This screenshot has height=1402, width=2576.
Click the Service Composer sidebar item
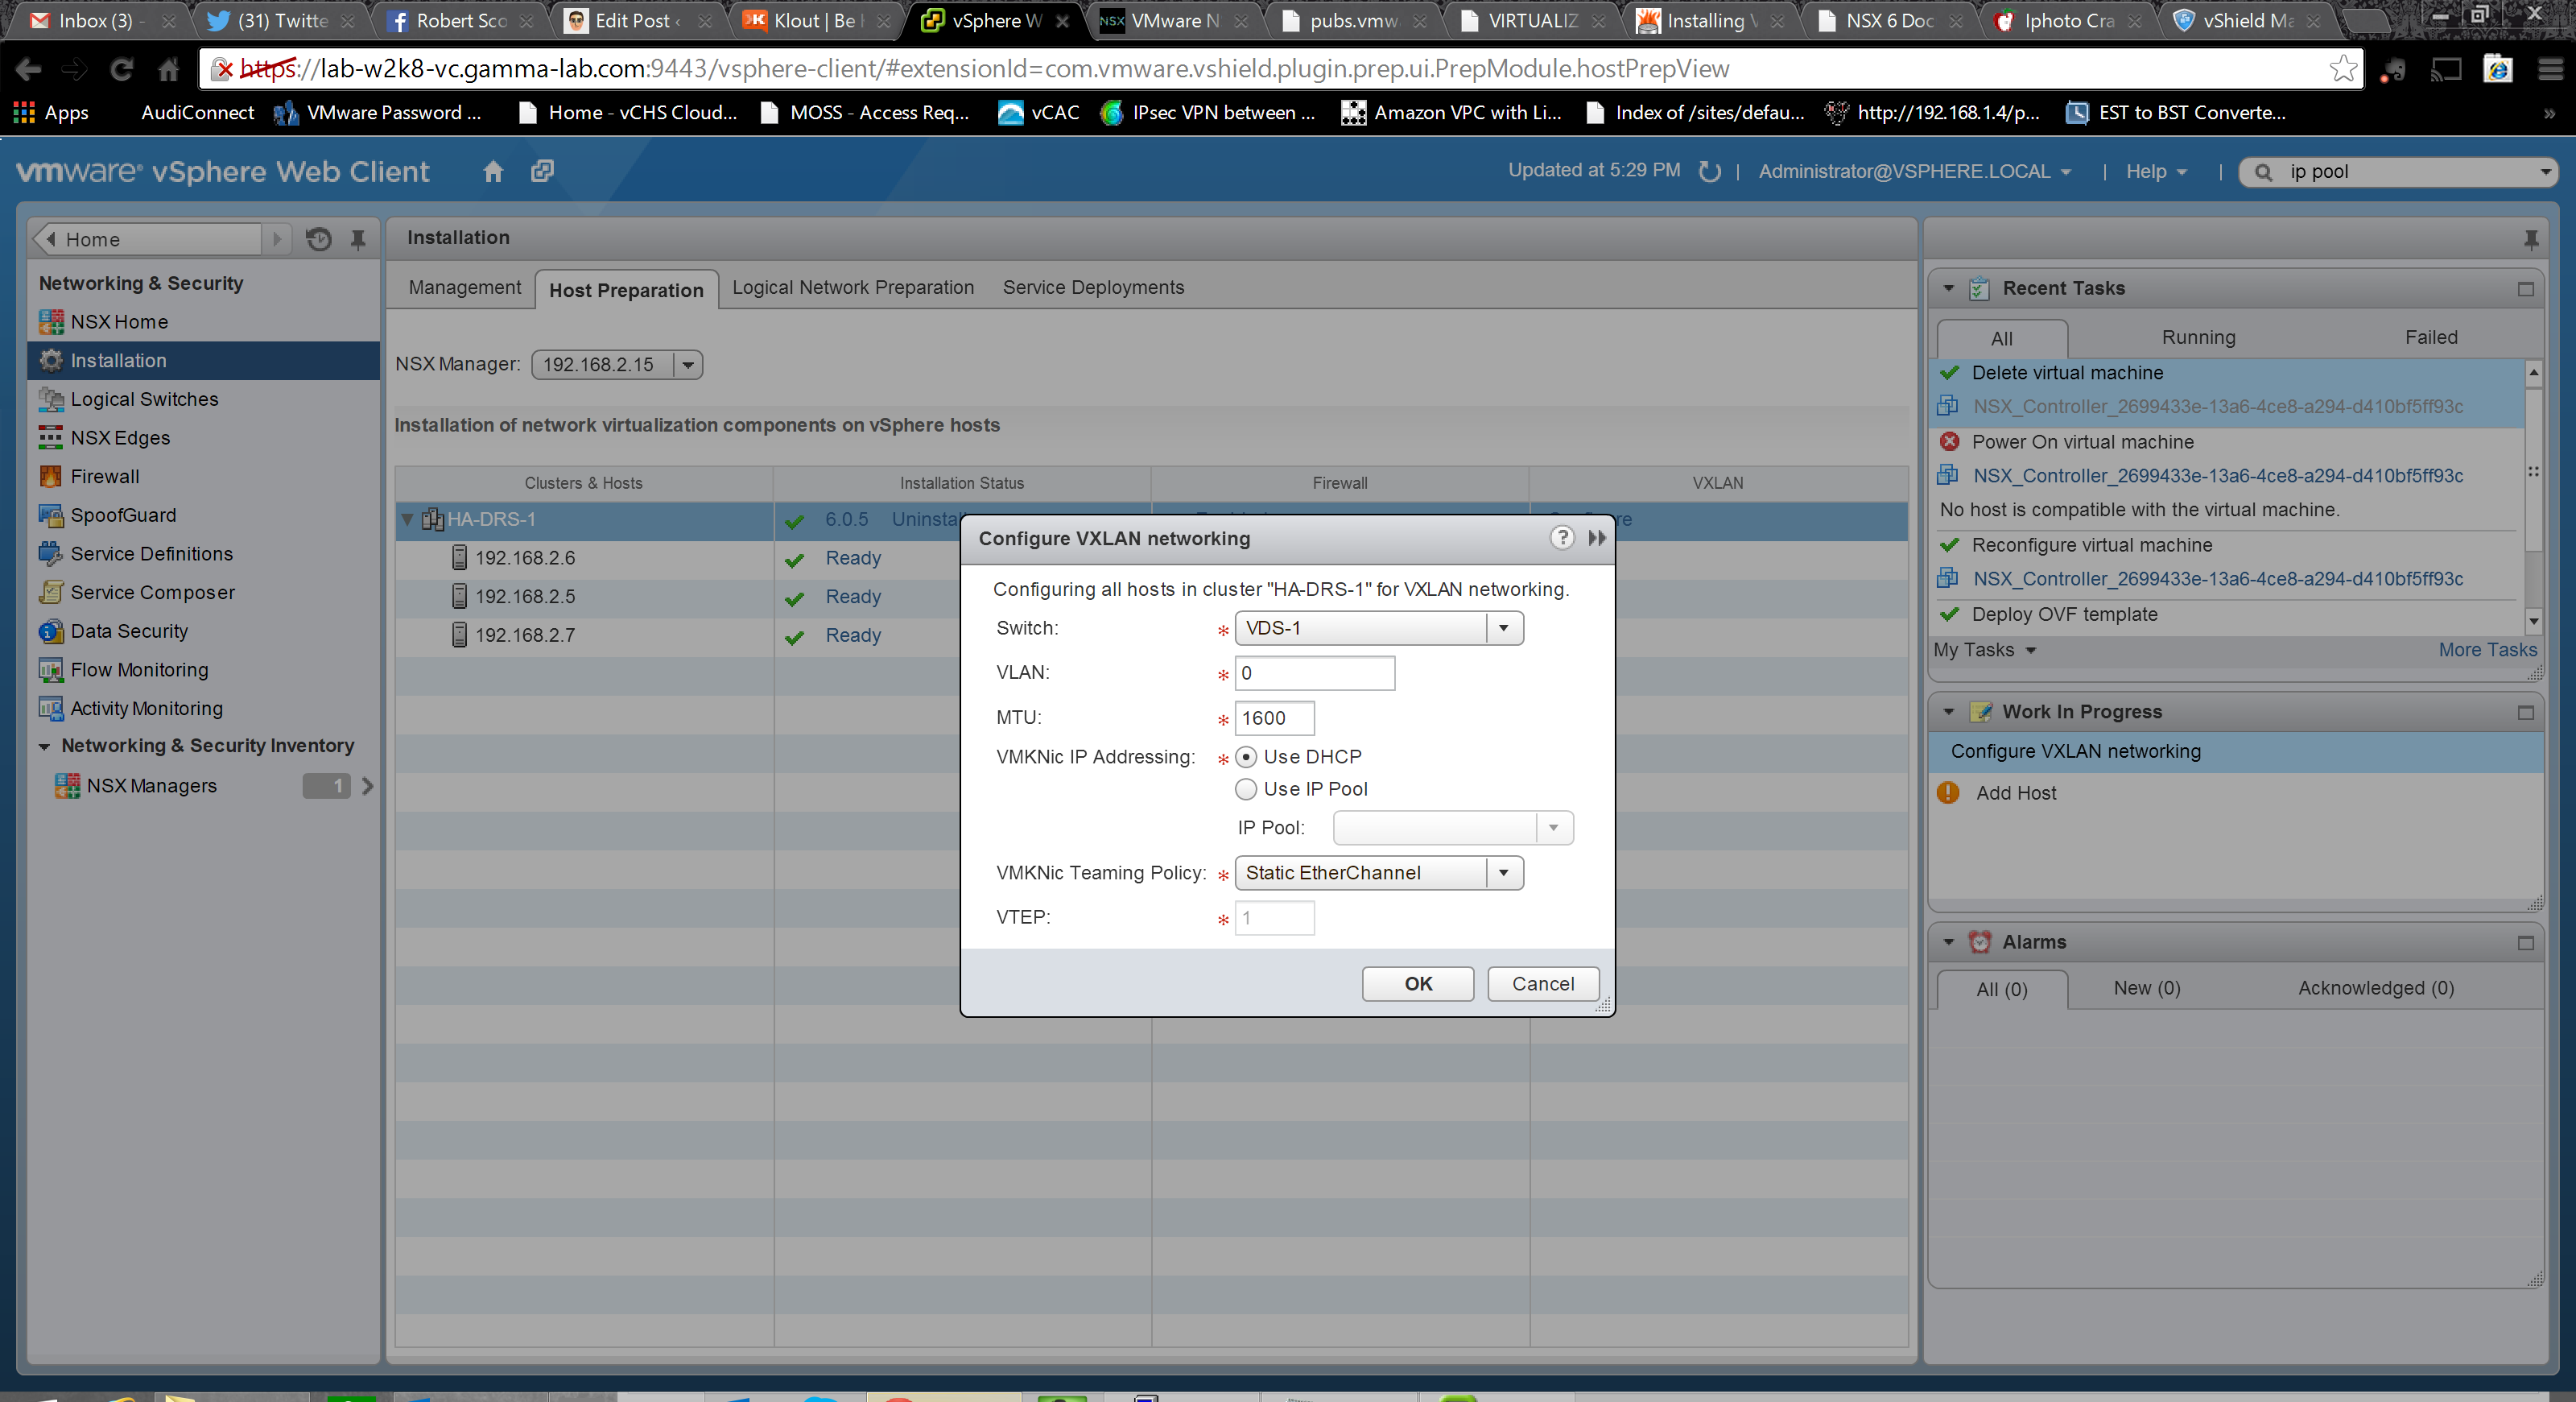[x=152, y=592]
